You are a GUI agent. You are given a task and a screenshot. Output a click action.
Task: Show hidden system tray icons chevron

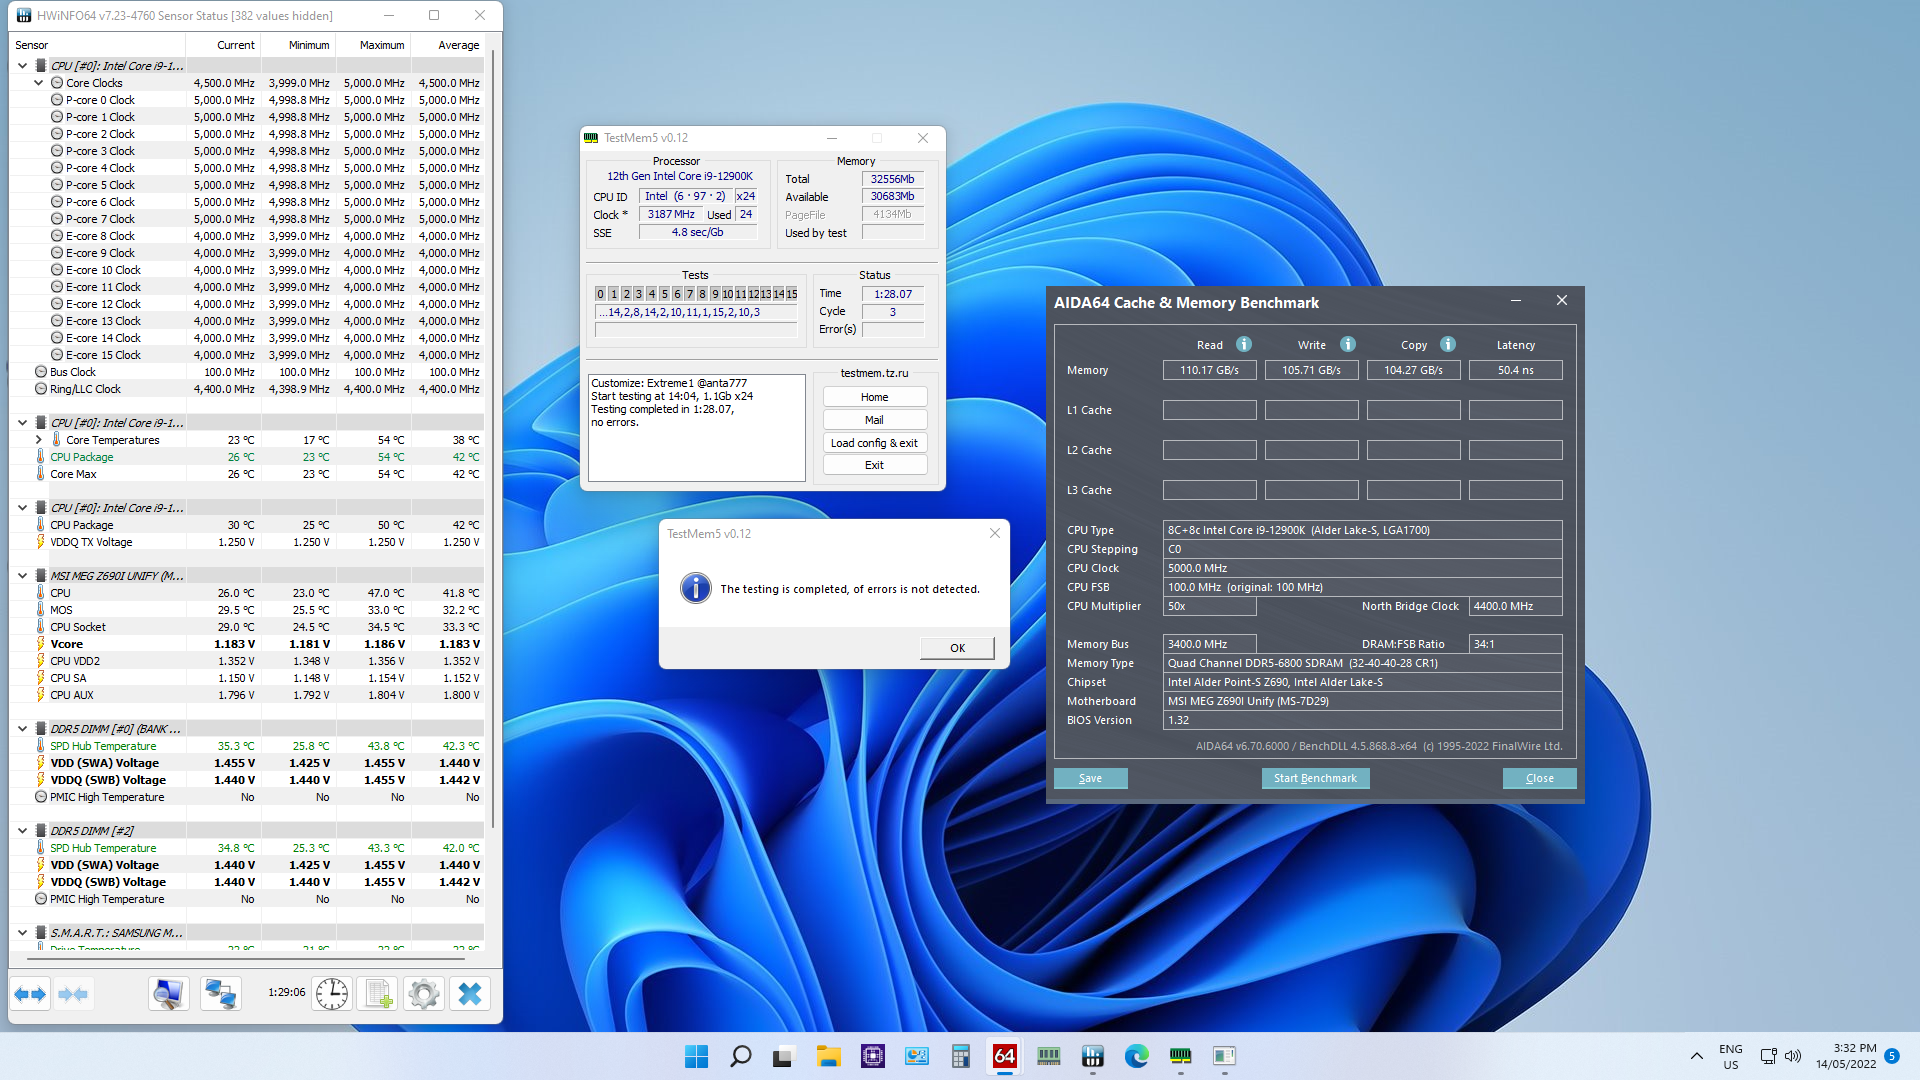click(x=1696, y=1056)
